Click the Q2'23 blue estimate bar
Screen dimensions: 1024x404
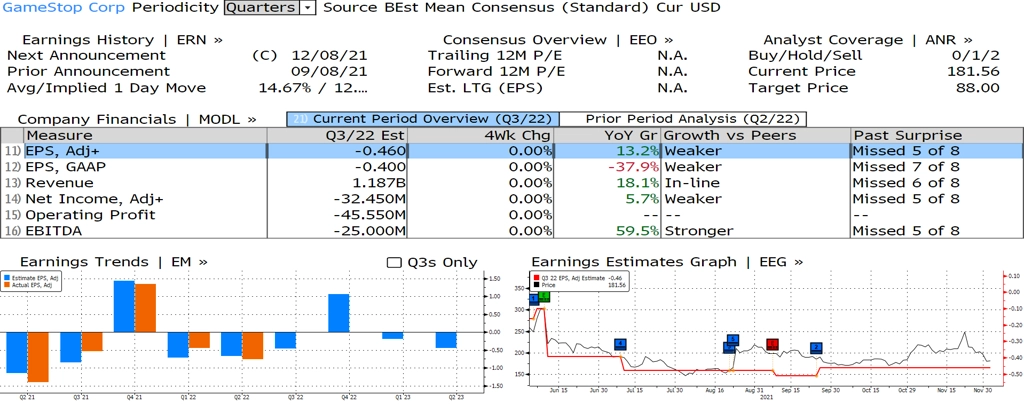(446, 341)
